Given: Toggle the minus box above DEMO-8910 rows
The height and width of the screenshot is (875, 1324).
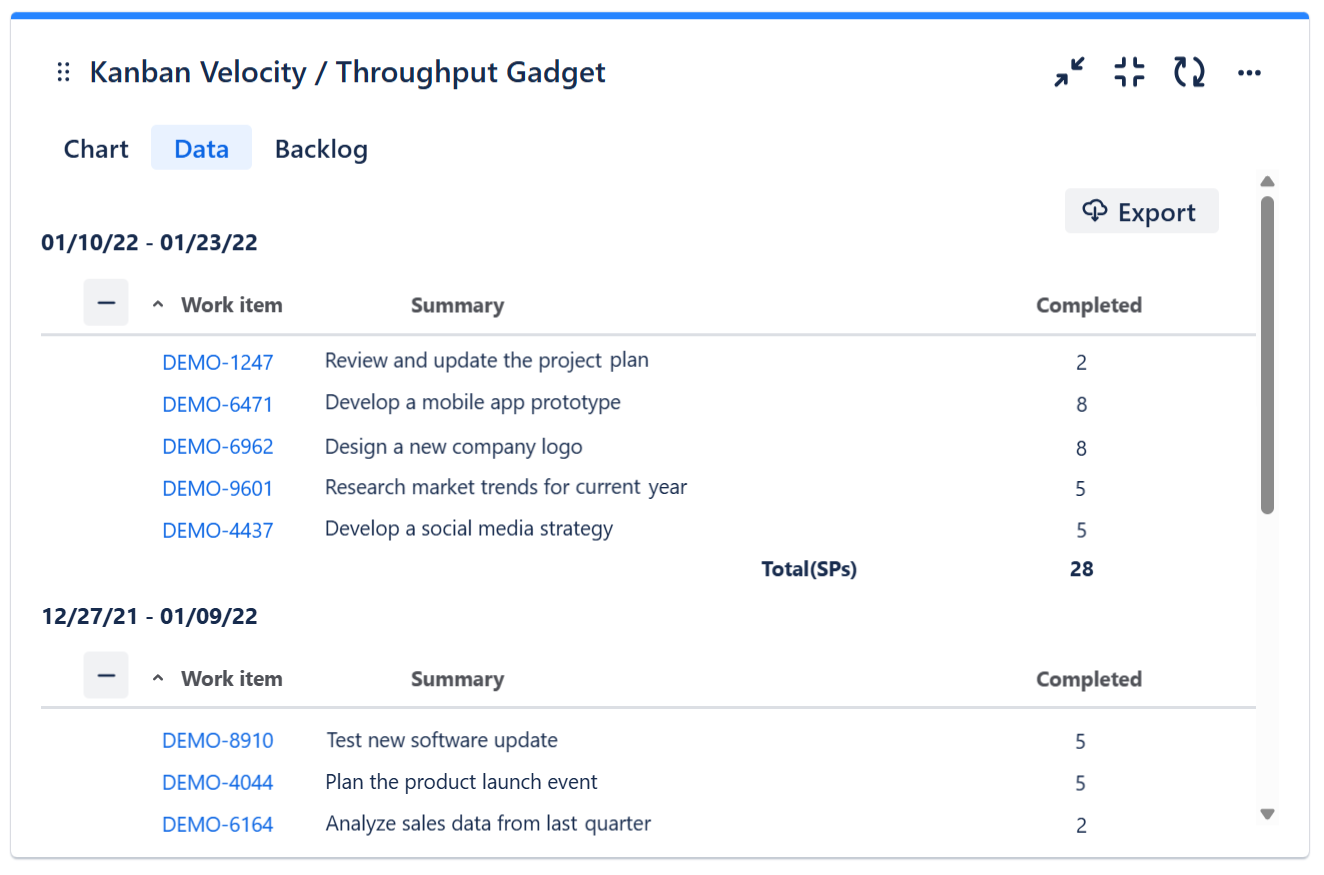Looking at the screenshot, I should [106, 676].
